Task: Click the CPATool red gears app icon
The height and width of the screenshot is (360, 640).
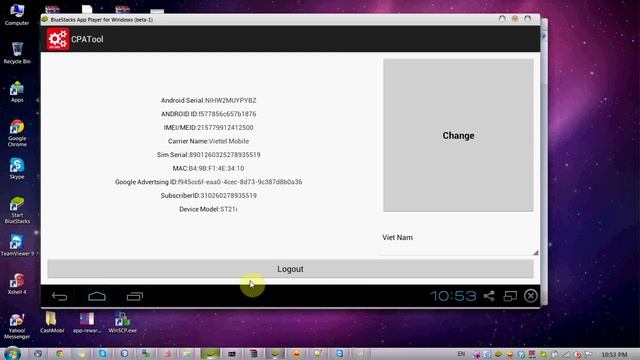Action: click(58, 39)
